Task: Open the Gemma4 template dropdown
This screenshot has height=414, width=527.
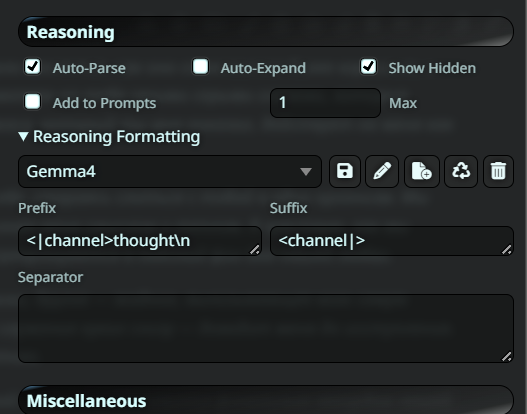Action: [x=170, y=171]
